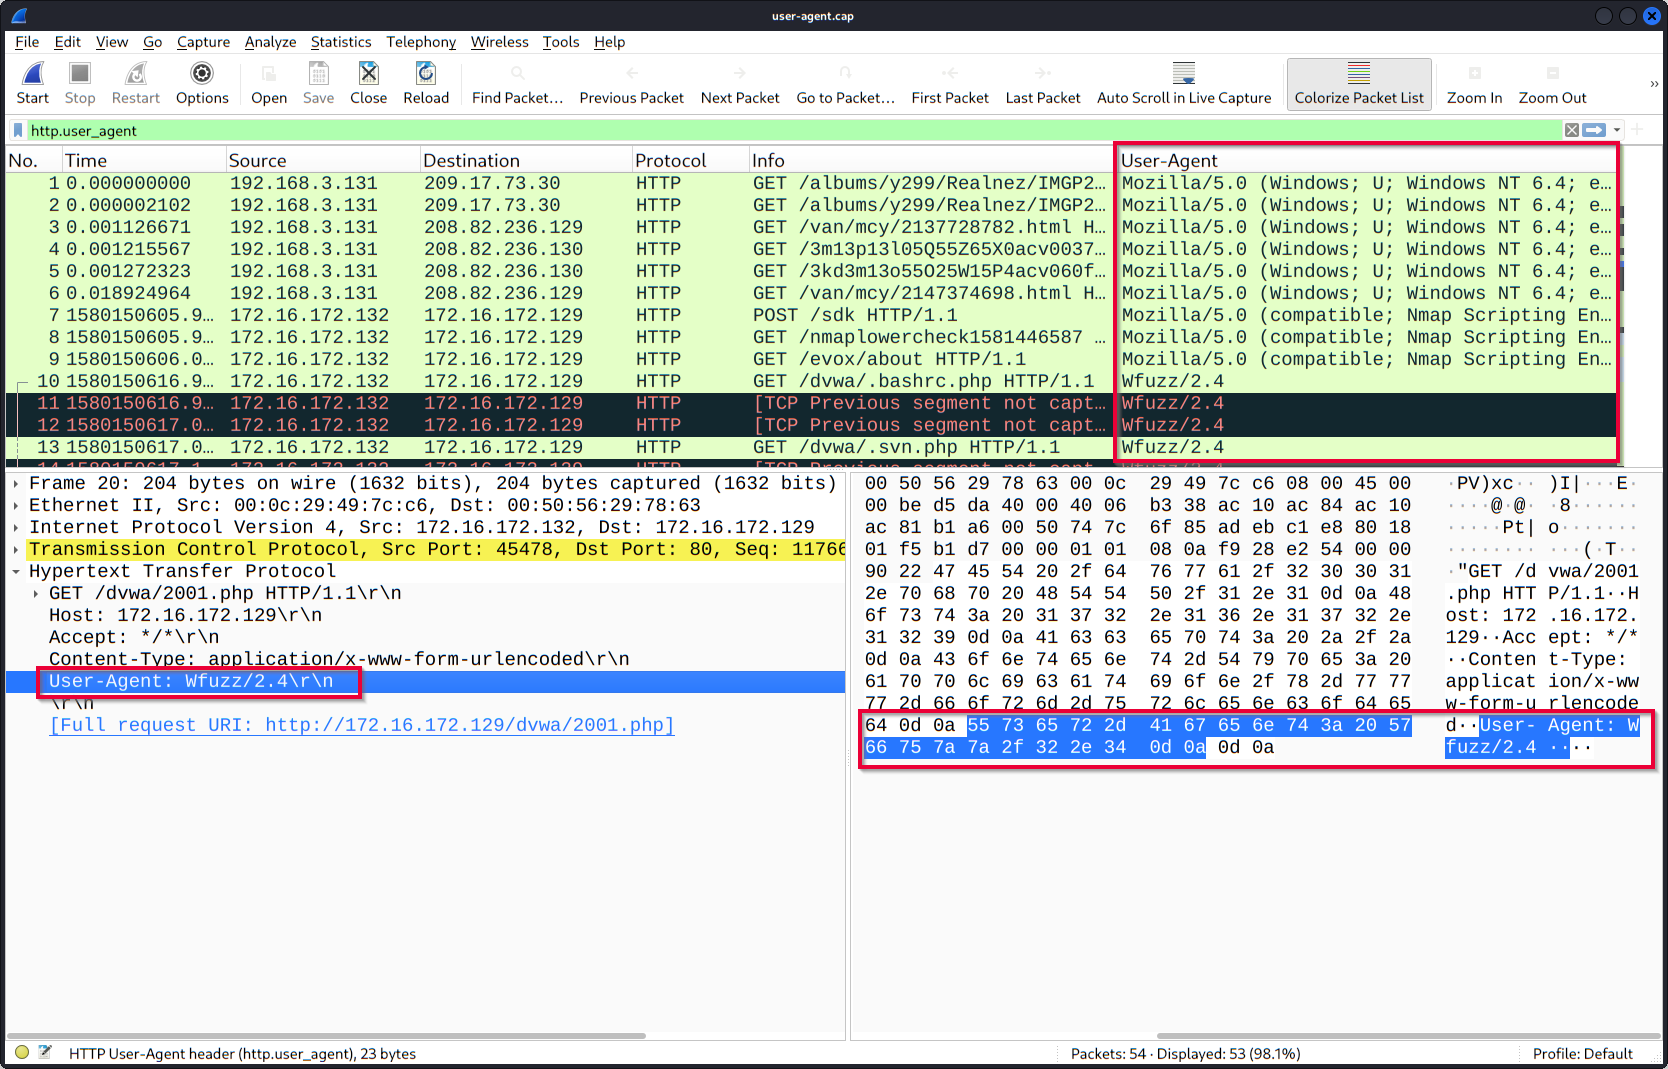Screen dimensions: 1668x1069
Task: Expand the Frame 20 tree node
Action: tap(16, 484)
